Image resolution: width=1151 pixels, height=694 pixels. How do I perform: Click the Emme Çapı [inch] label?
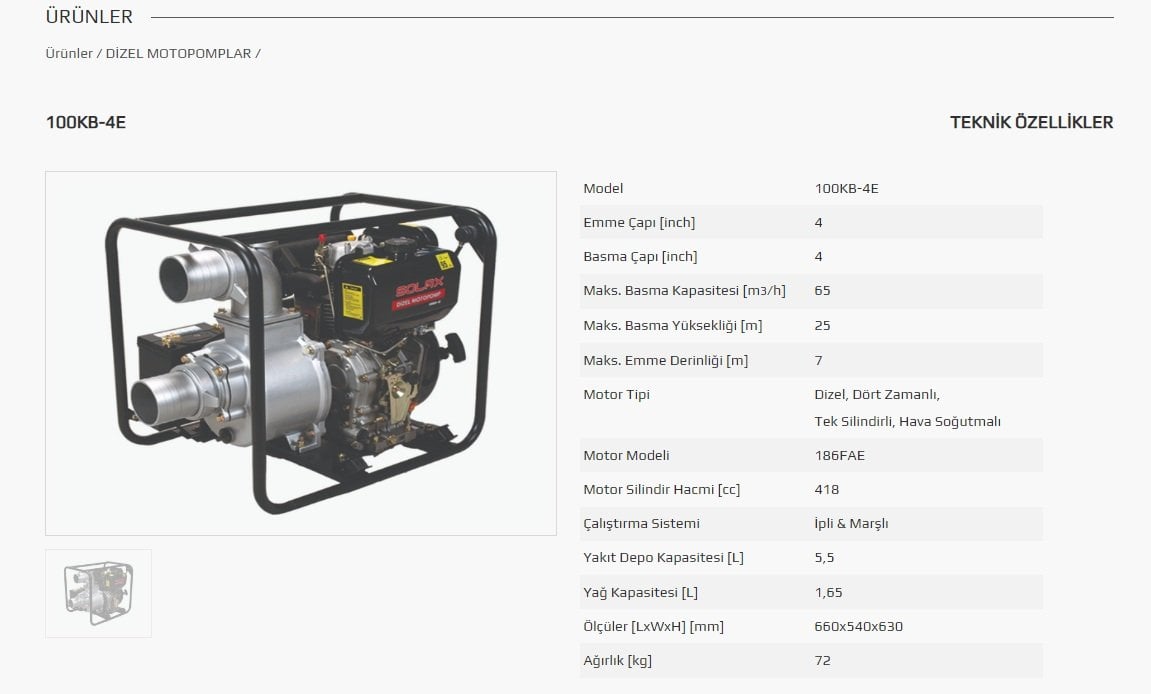click(x=639, y=223)
